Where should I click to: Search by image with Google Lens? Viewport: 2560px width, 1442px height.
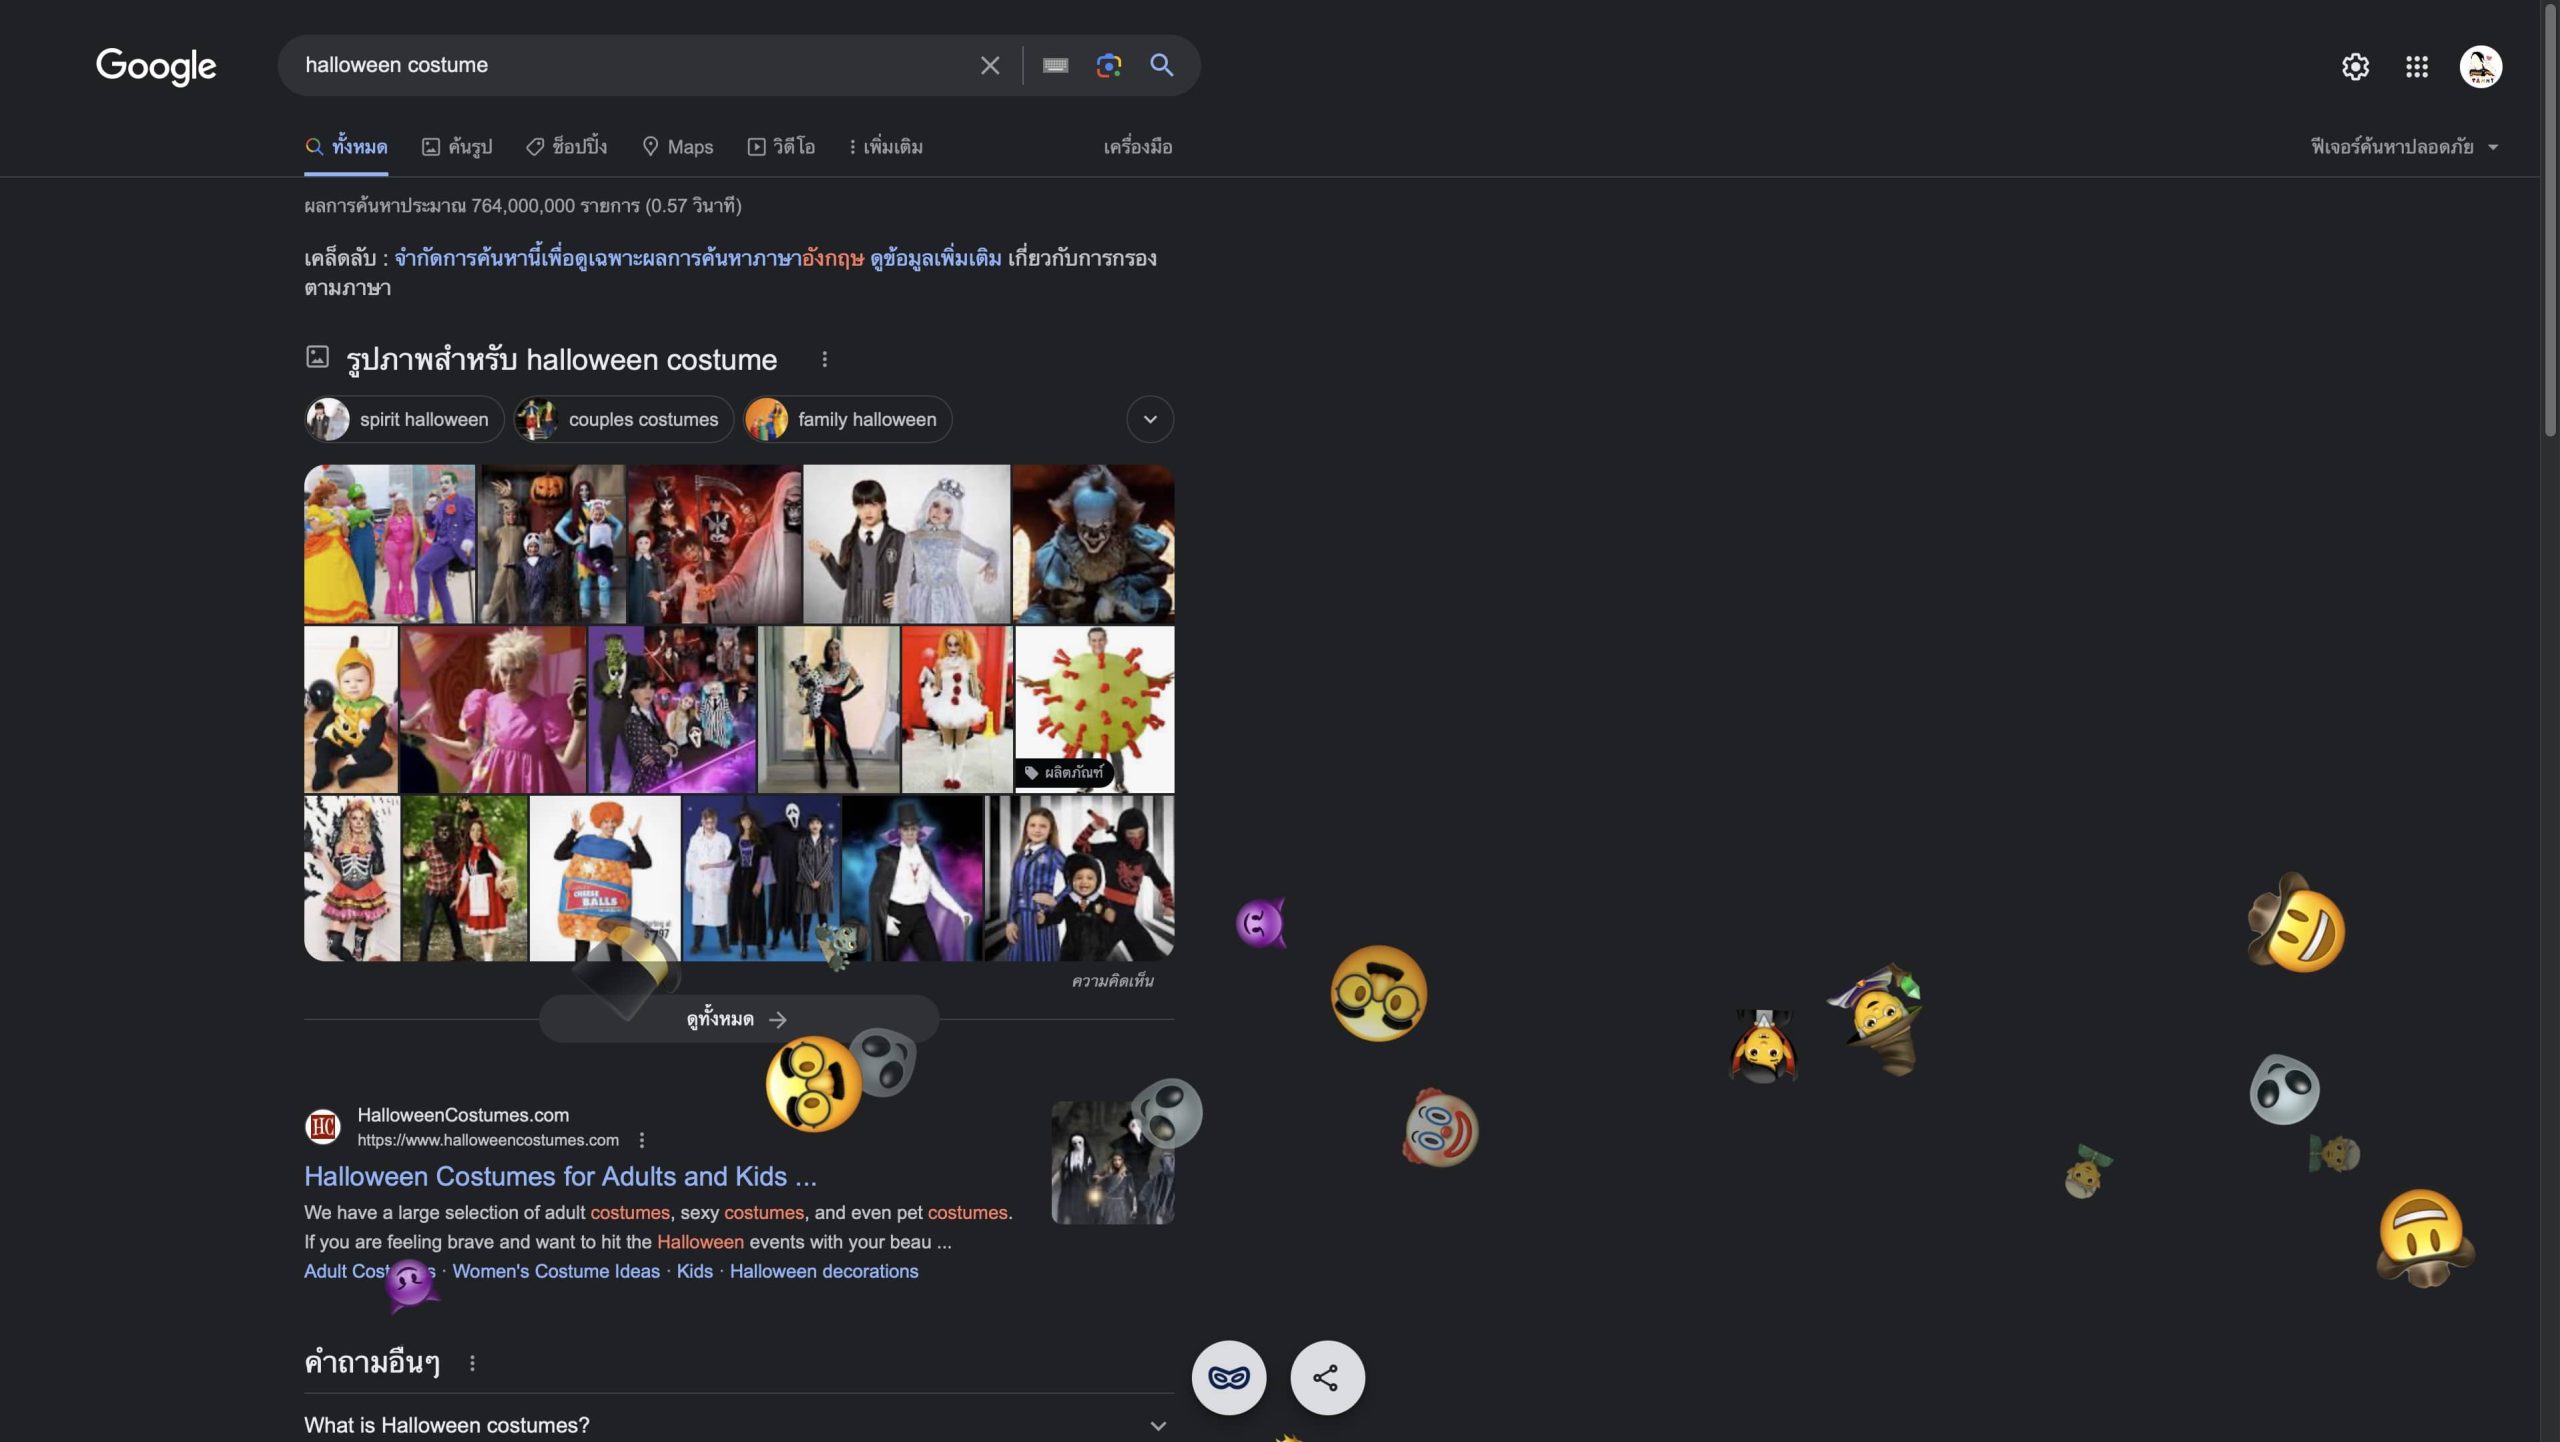pyautogui.click(x=1108, y=66)
